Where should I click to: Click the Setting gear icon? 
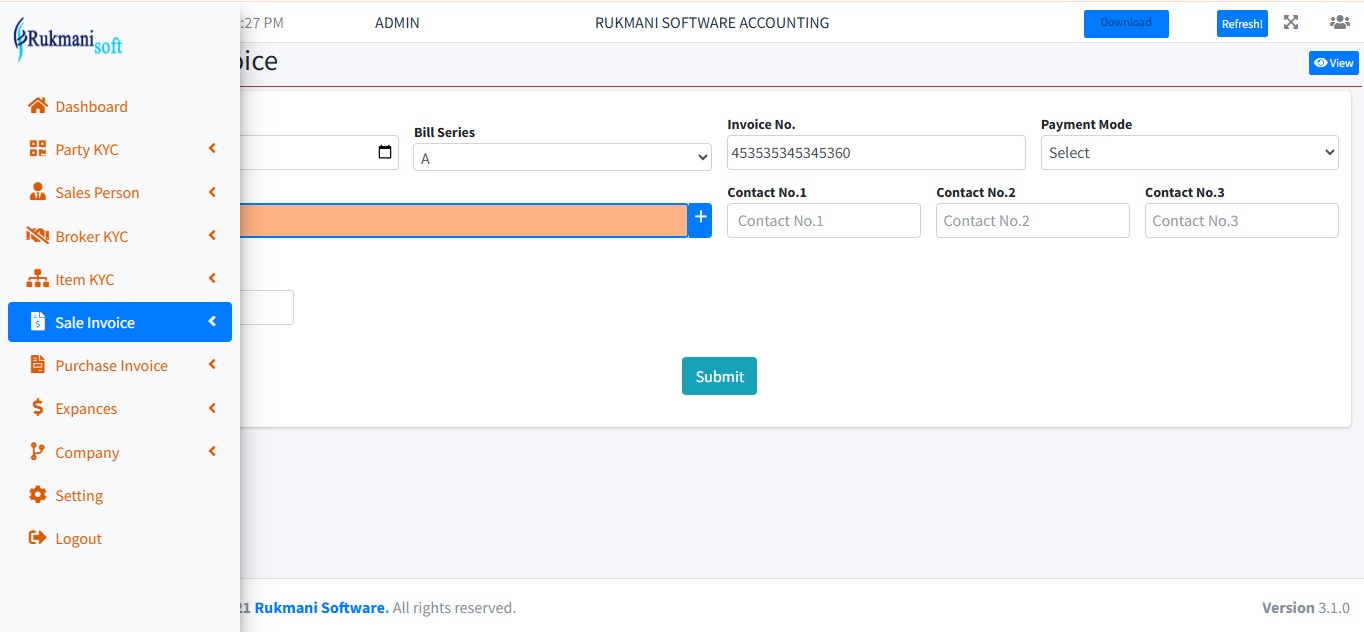38,495
